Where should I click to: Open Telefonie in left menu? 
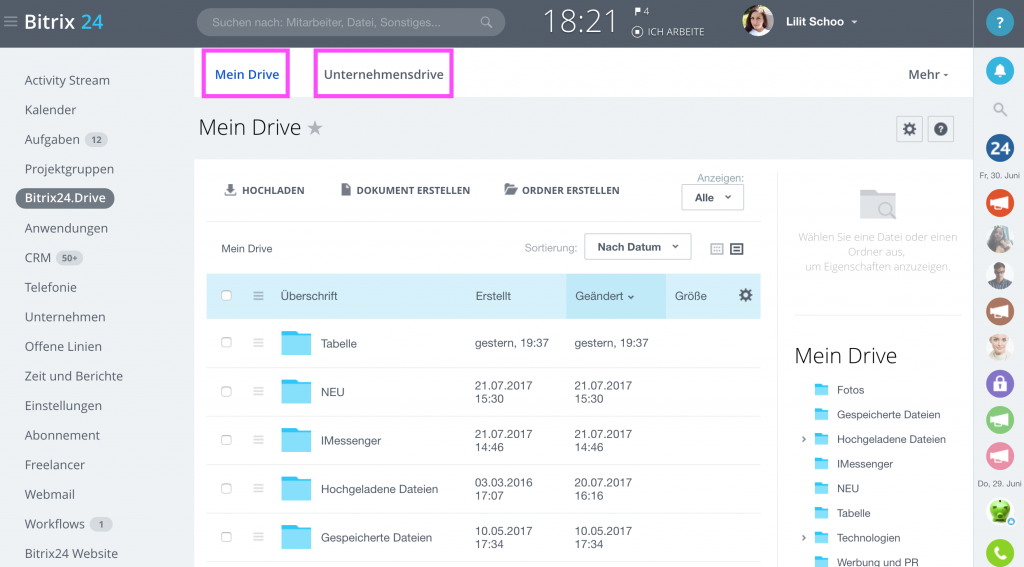coord(51,287)
